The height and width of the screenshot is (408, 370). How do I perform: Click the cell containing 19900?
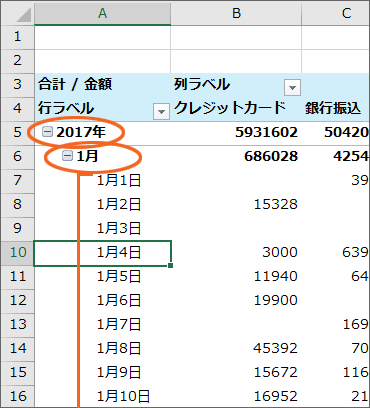tap(236, 301)
